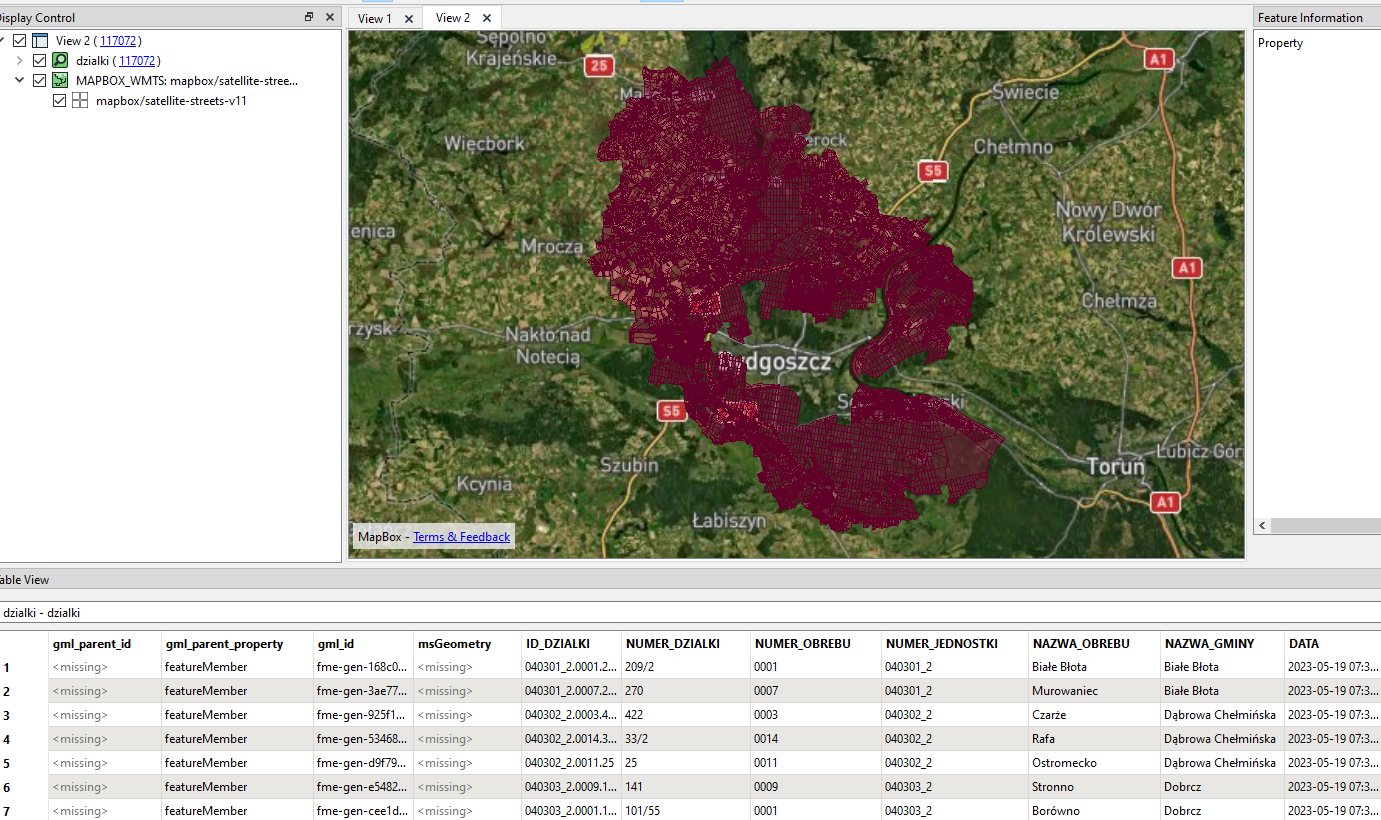Toggle the MAPBOX_WMTS layer checkbox
This screenshot has height=820, width=1381.
coord(40,81)
